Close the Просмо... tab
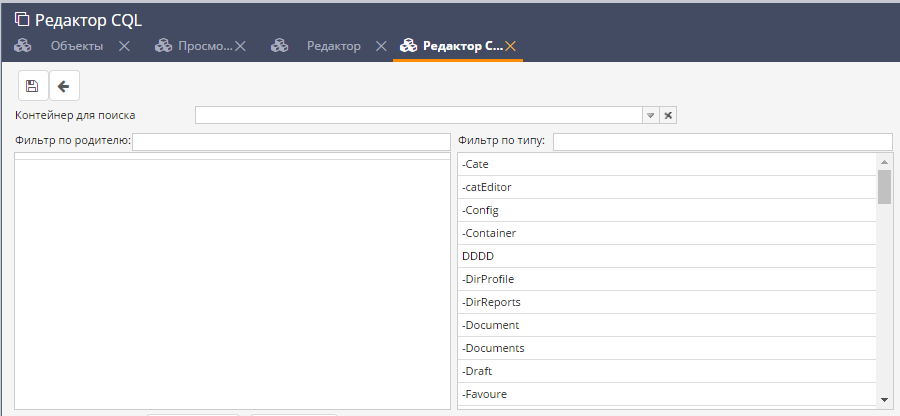The width and height of the screenshot is (900, 416). pos(240,46)
